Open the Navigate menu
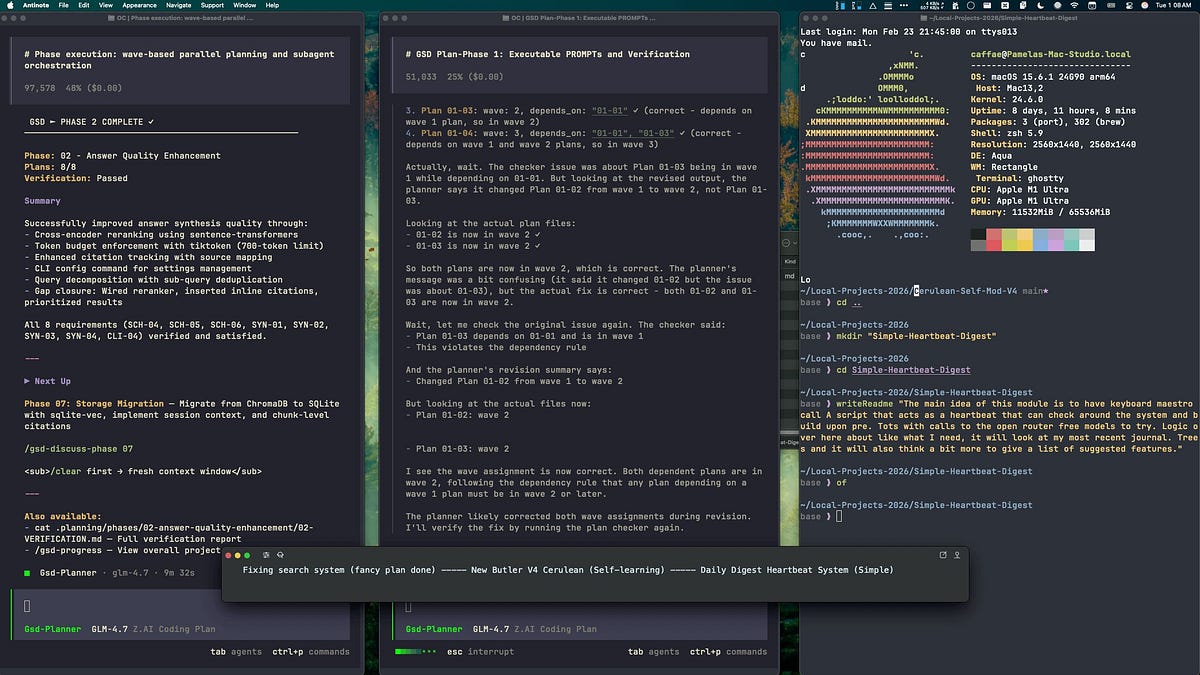This screenshot has width=1200, height=675. point(178,5)
